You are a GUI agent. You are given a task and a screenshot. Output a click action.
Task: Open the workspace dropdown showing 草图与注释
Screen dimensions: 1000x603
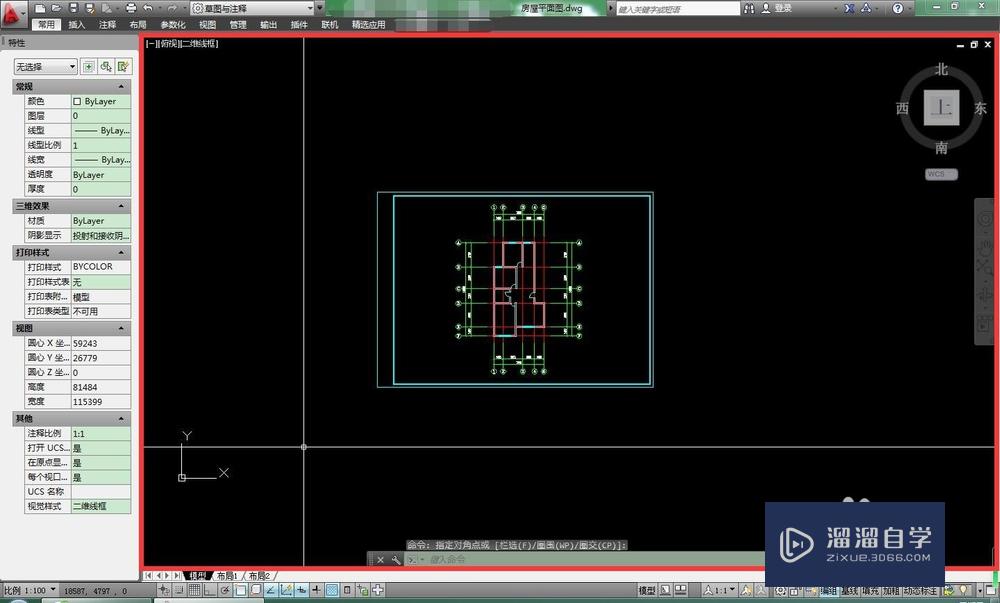click(x=250, y=7)
